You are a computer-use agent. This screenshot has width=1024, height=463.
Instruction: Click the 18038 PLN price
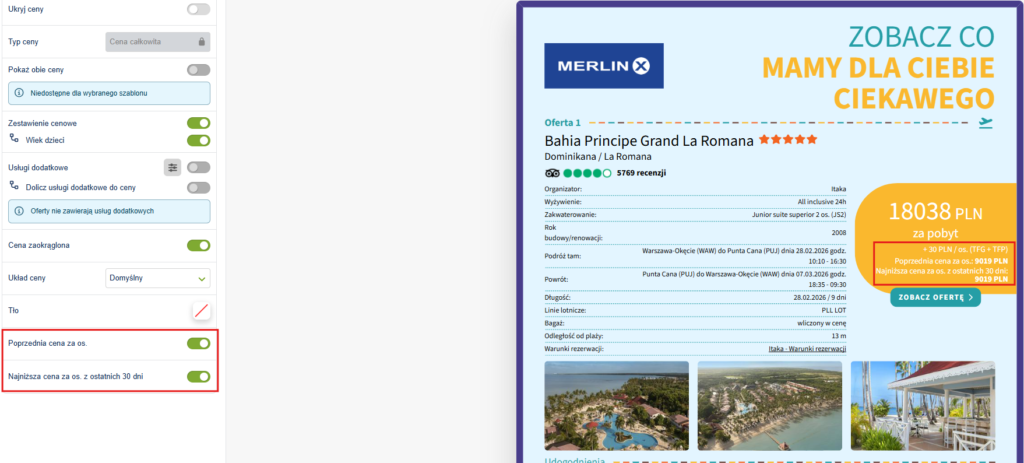click(x=935, y=212)
